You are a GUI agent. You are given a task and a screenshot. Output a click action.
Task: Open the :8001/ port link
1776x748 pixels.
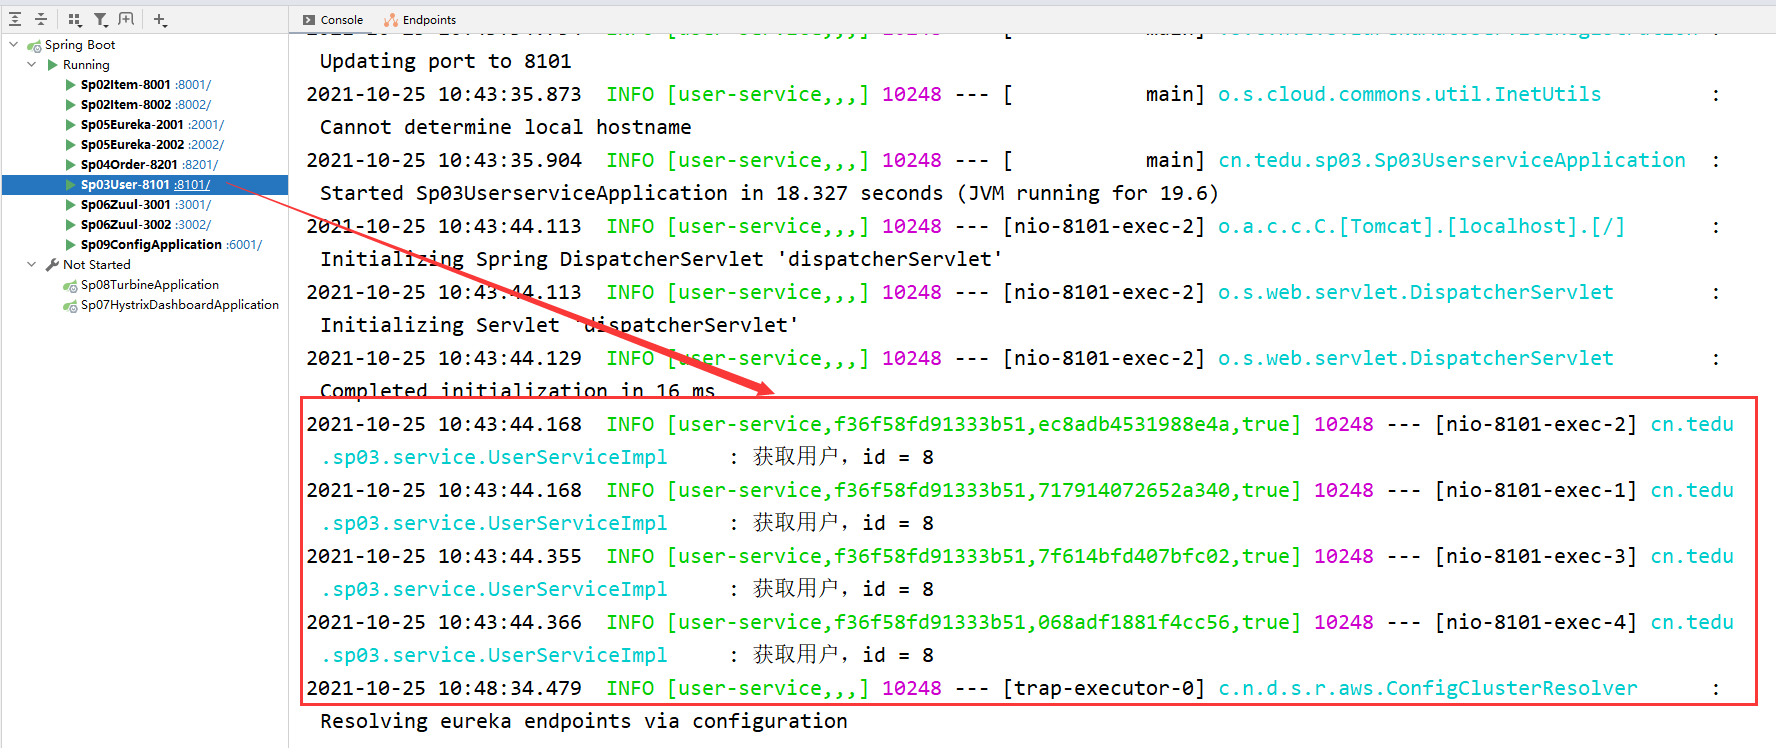click(x=193, y=85)
